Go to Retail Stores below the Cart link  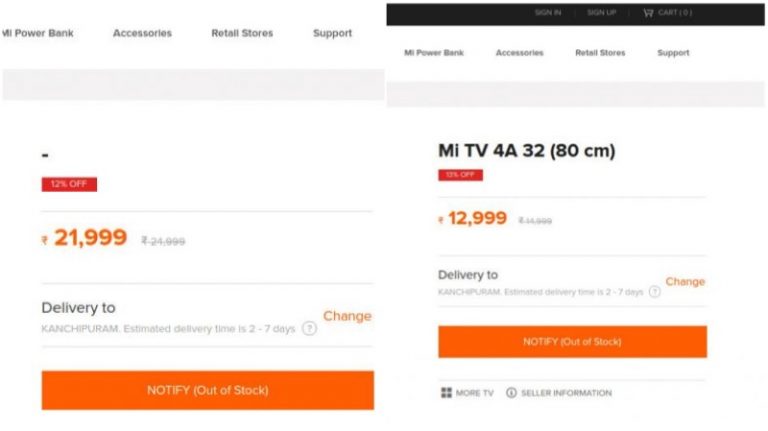point(600,53)
